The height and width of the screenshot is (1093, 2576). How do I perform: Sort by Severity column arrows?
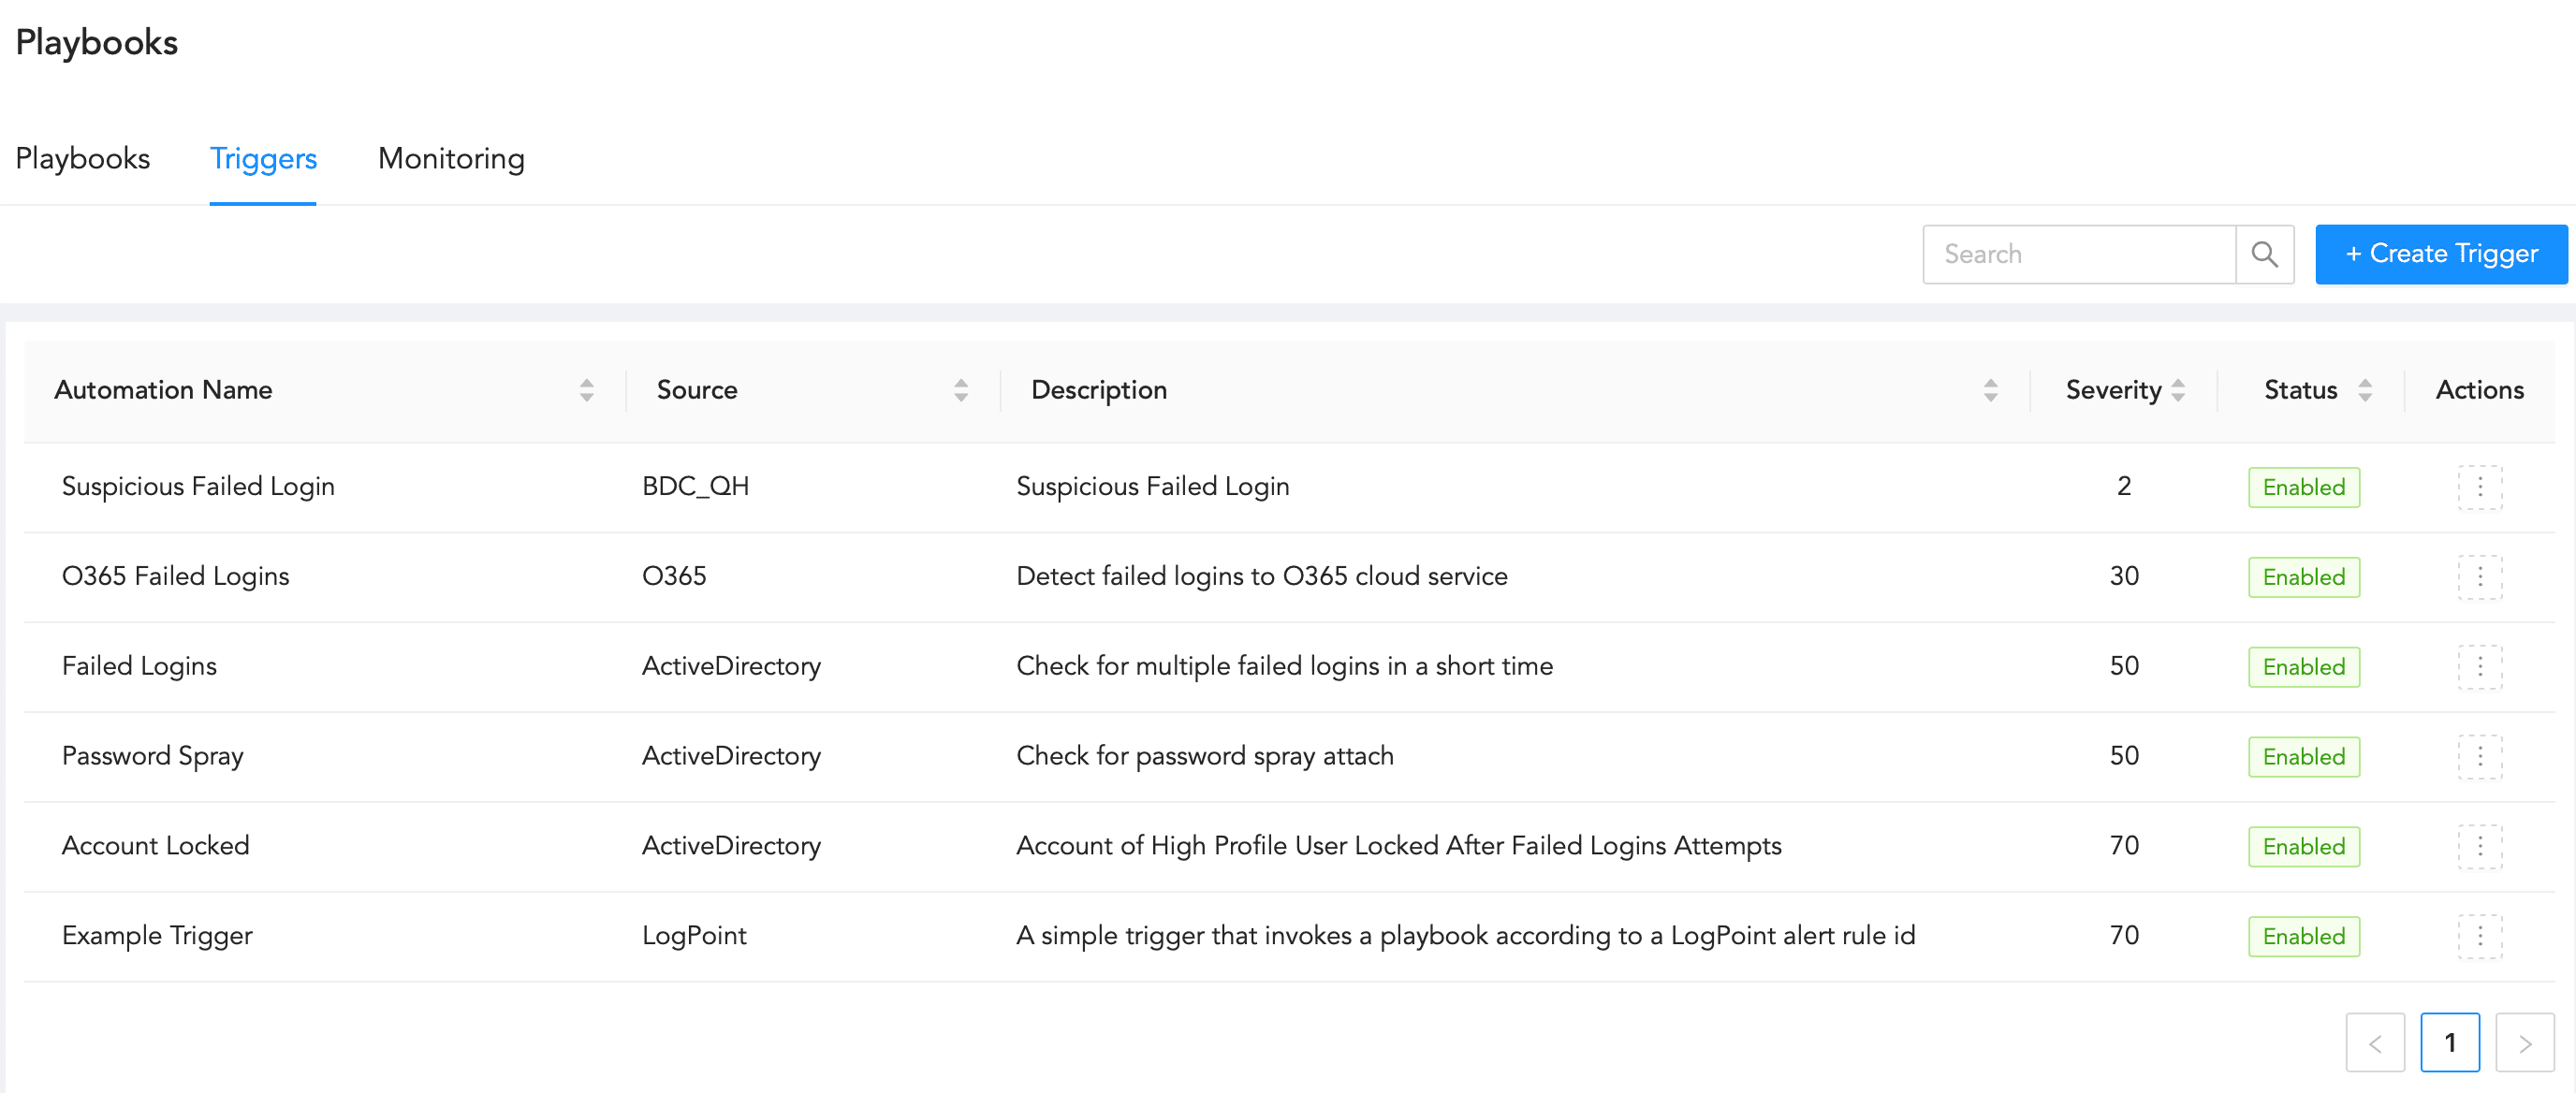(2178, 390)
